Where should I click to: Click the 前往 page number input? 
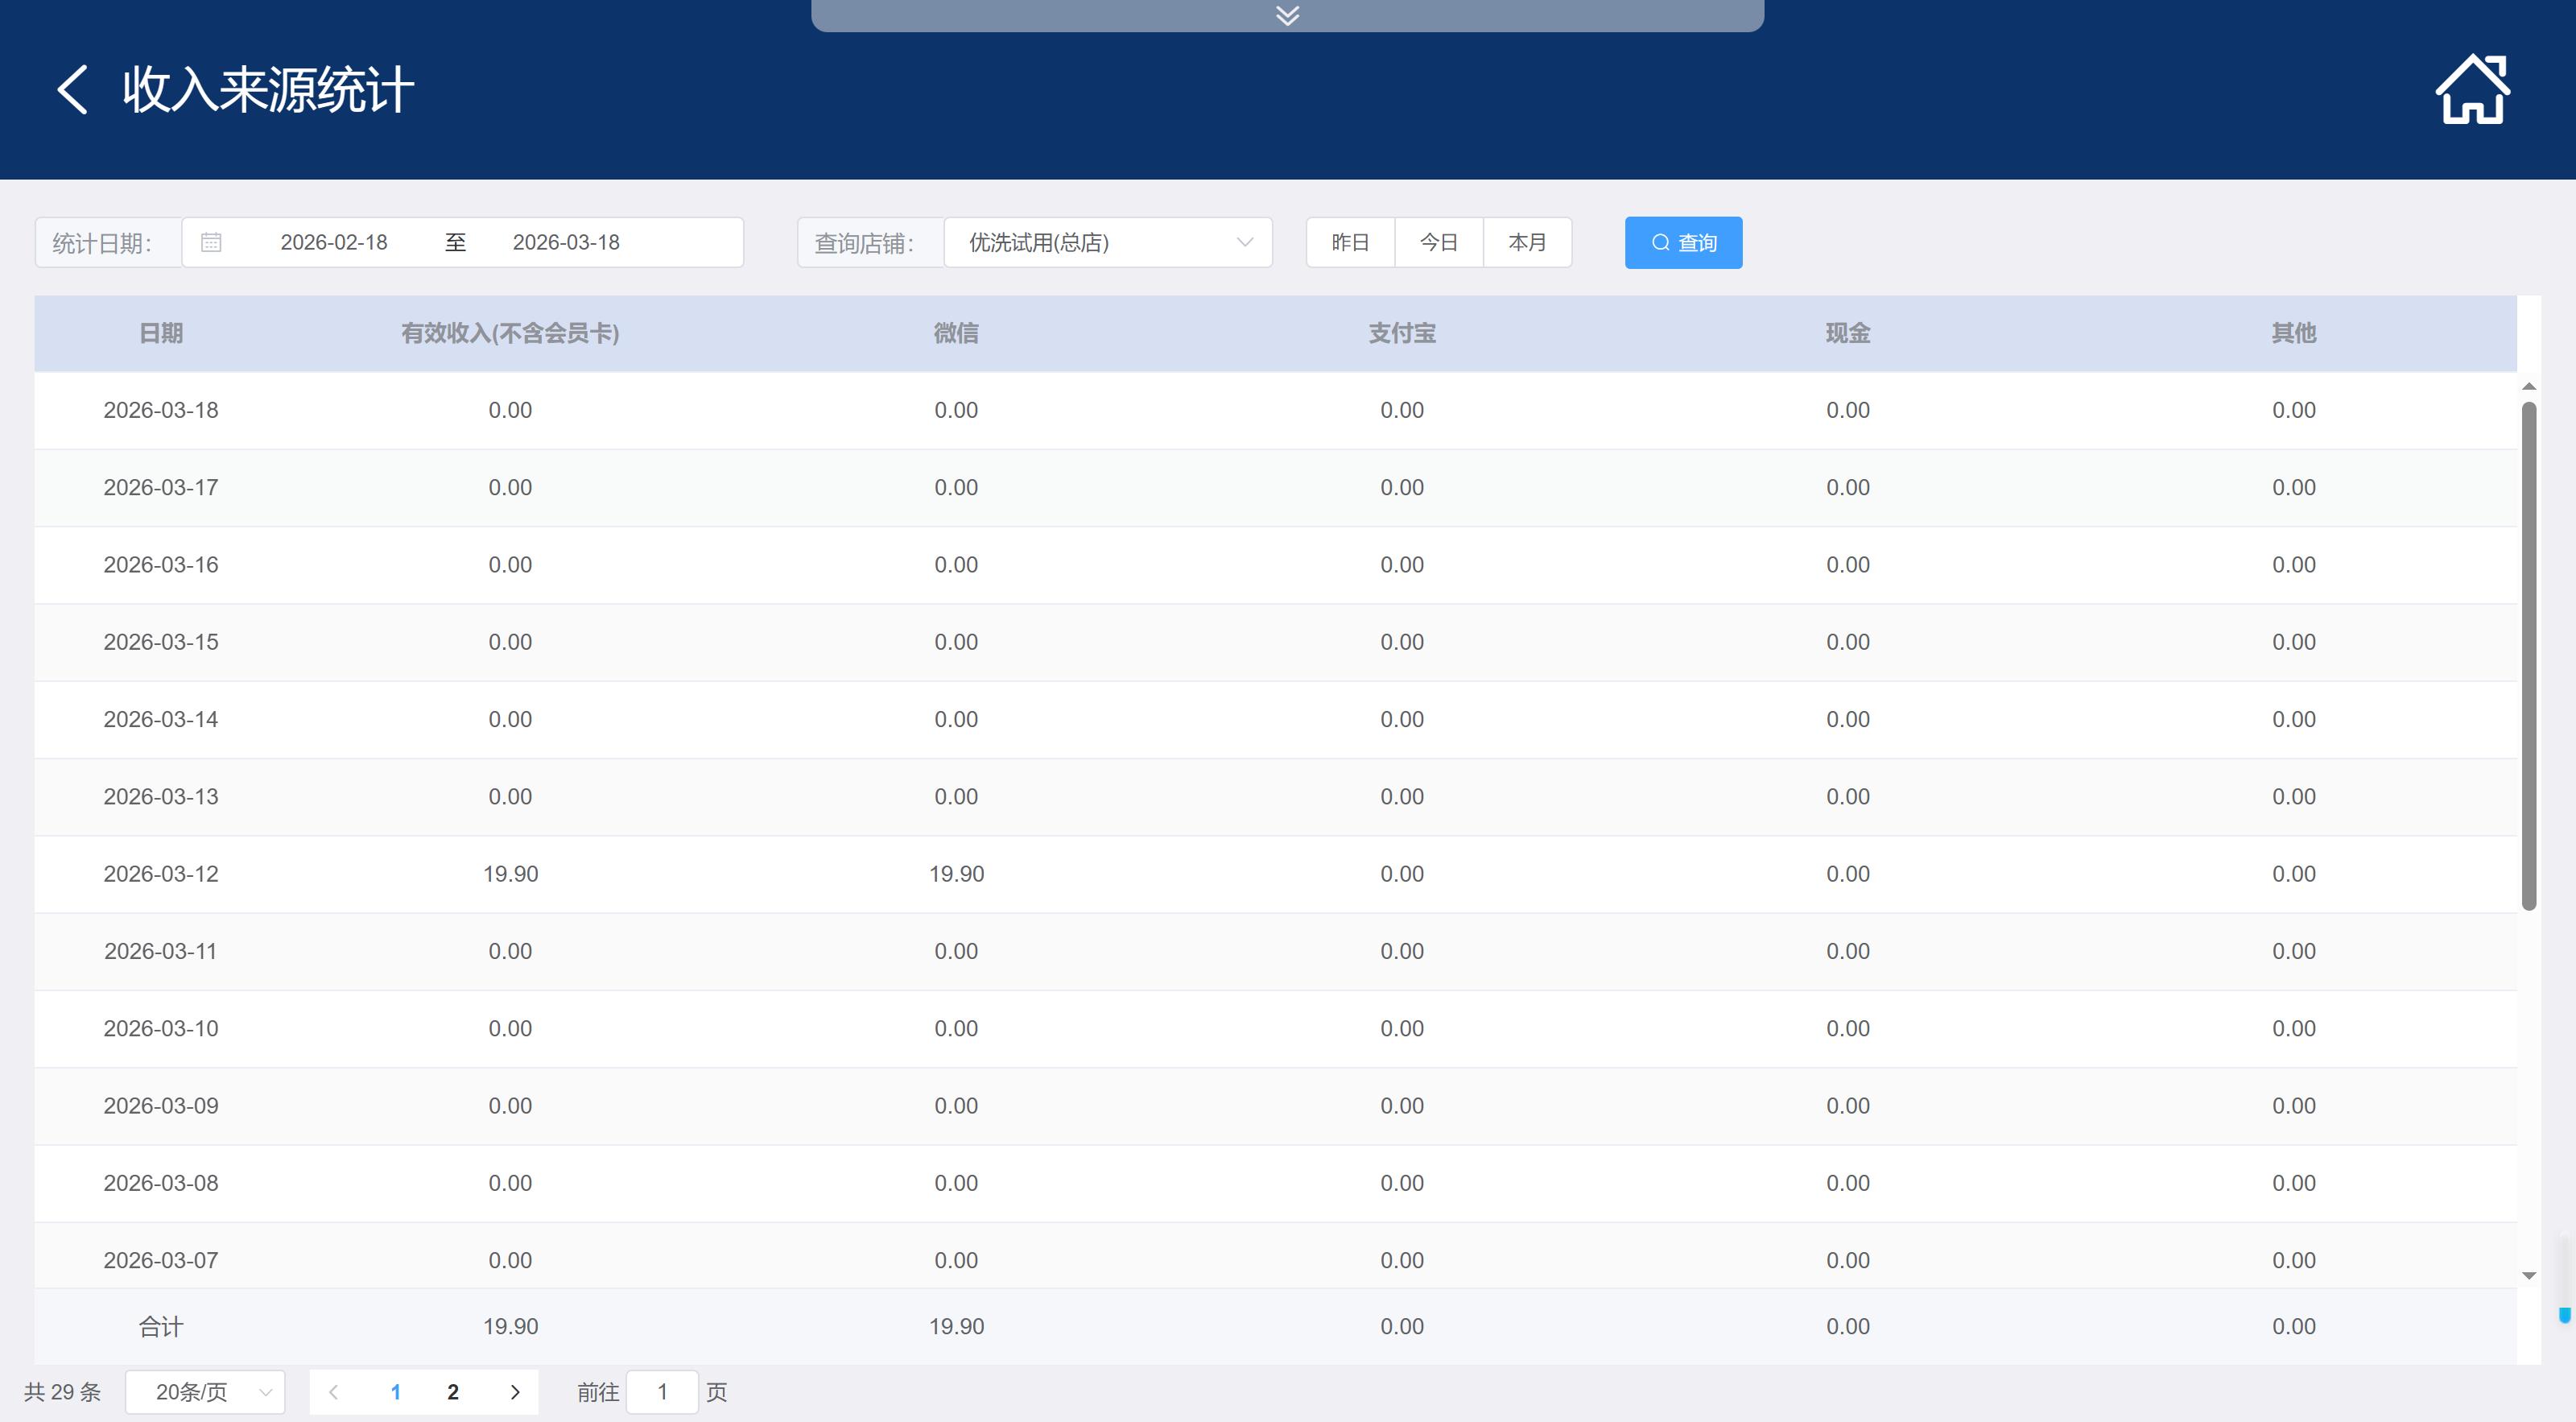point(662,1392)
